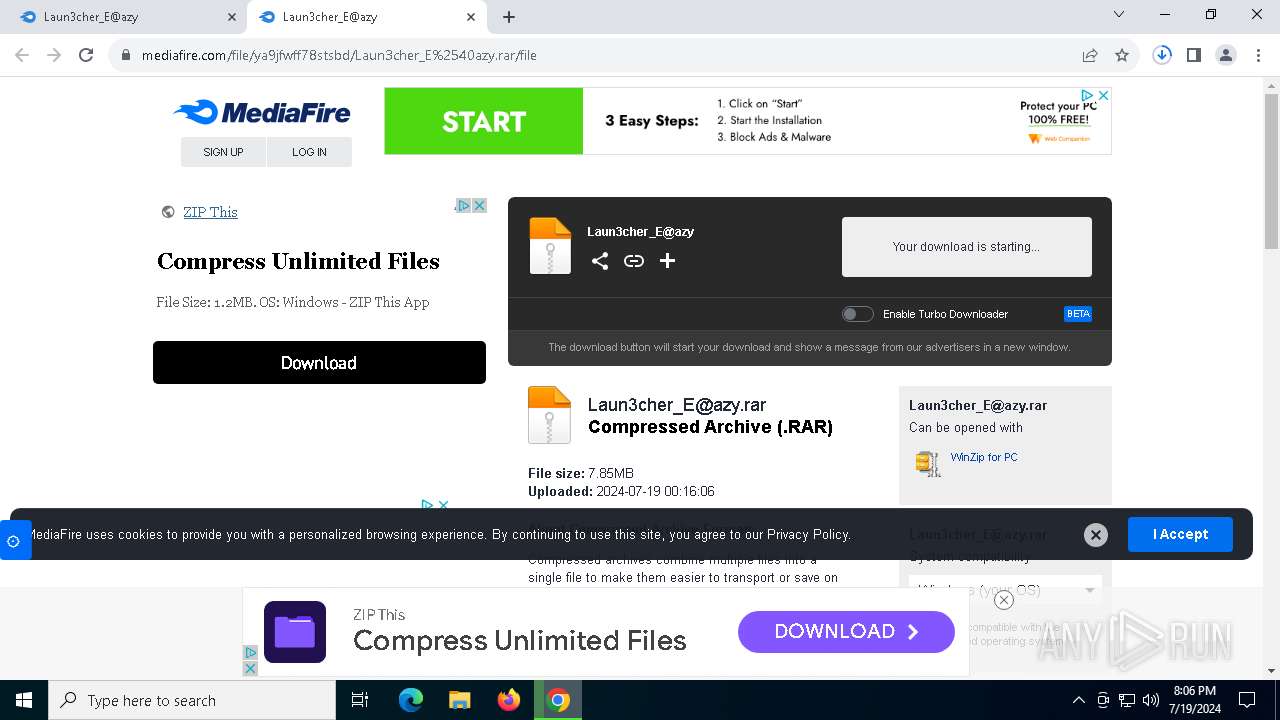Image resolution: width=1280 pixels, height=720 pixels.
Task: Open Chrome downloads indicator
Action: coord(1162,55)
